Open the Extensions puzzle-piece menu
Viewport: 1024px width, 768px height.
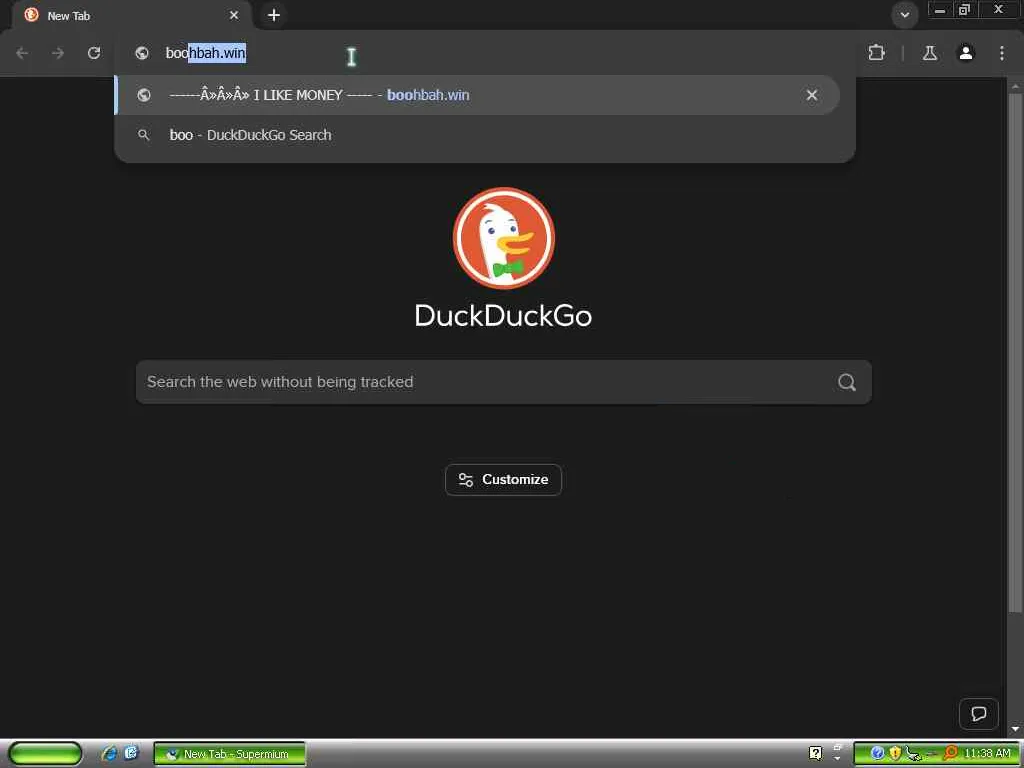876,53
